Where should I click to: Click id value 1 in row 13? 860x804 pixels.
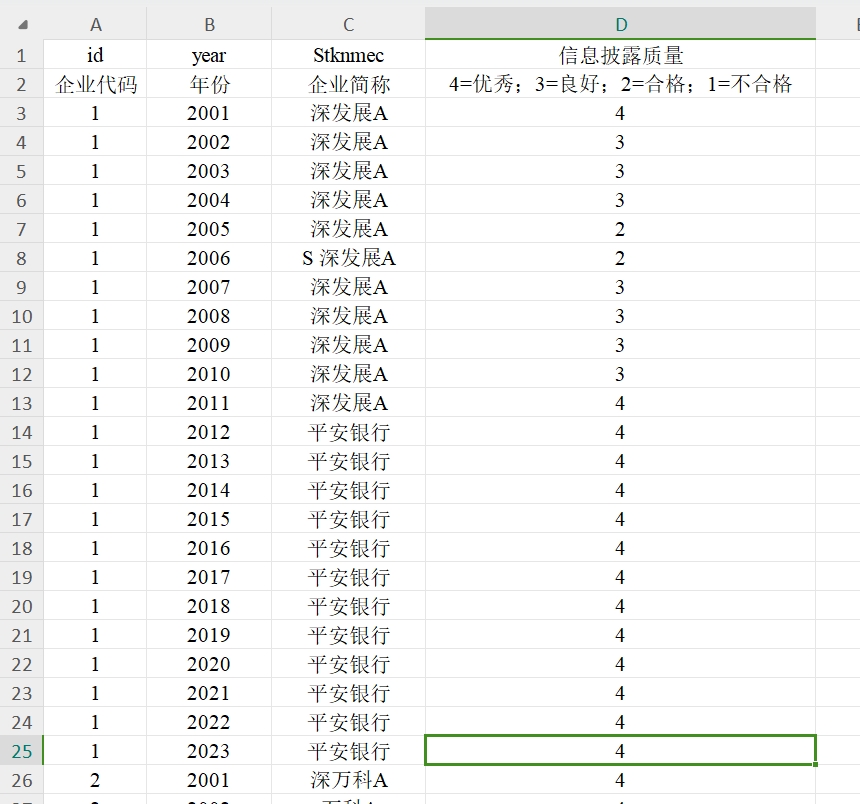[95, 403]
